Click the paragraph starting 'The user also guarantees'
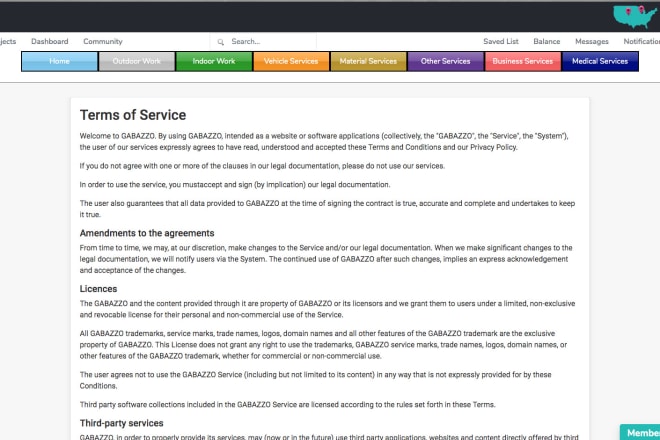 click(x=327, y=209)
